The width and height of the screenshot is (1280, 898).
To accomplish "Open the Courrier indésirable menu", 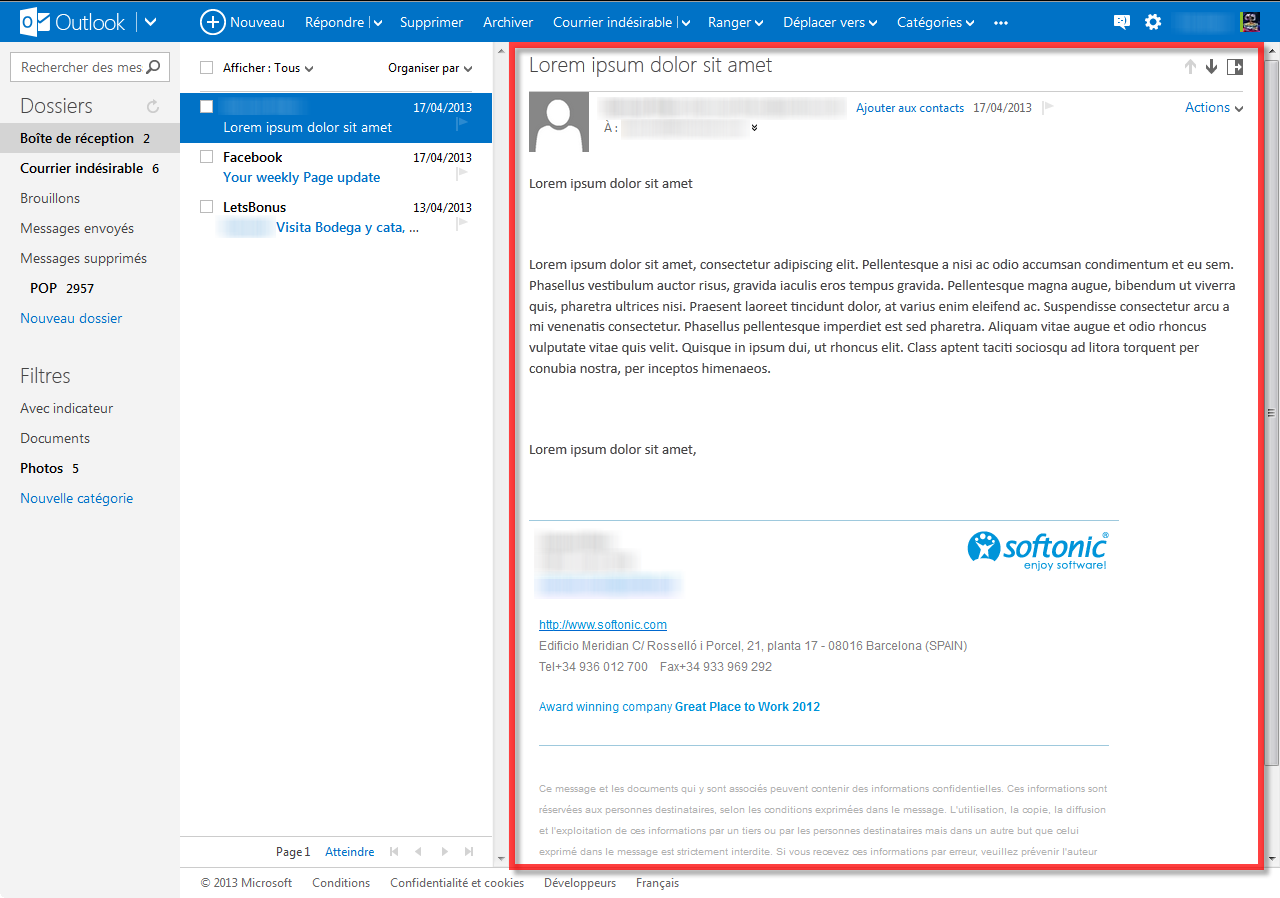I will tap(614, 22).
